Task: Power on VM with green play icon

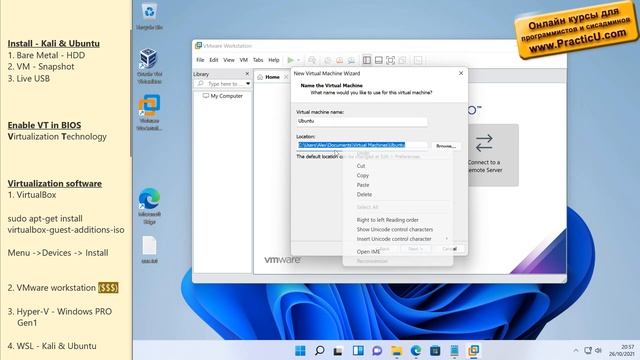Action: (290, 60)
